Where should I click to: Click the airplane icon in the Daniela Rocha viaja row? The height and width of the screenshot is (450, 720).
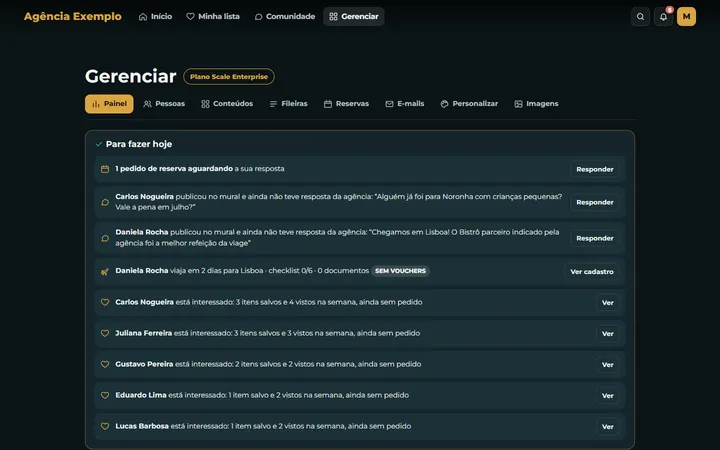(105, 271)
